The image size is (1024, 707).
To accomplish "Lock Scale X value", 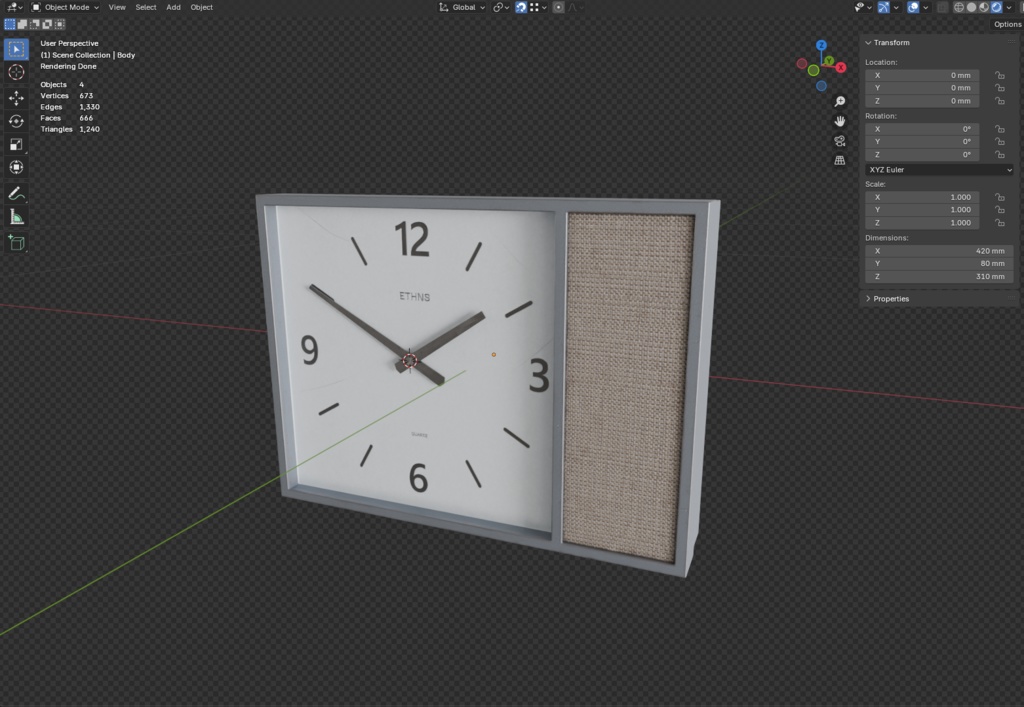I will [x=1000, y=197].
